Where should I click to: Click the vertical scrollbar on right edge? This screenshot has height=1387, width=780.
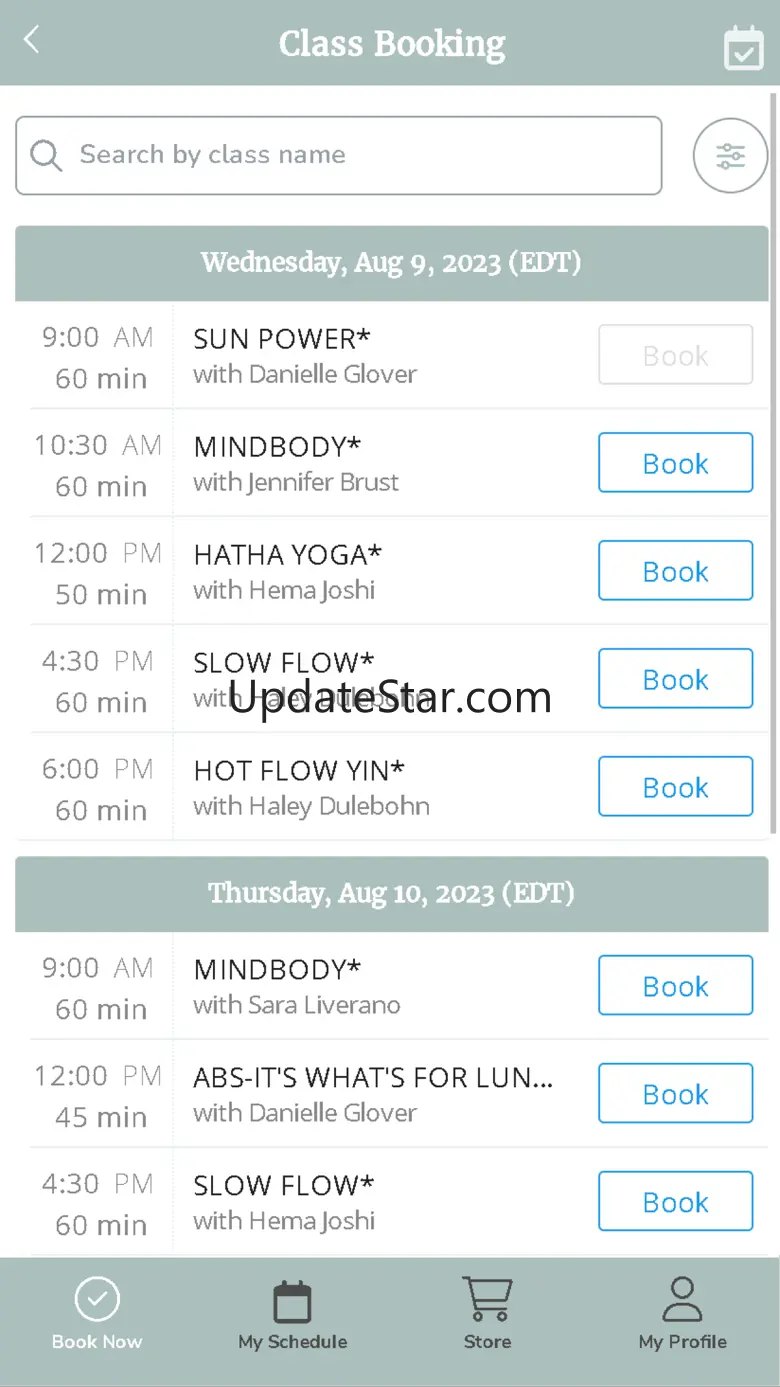click(773, 460)
